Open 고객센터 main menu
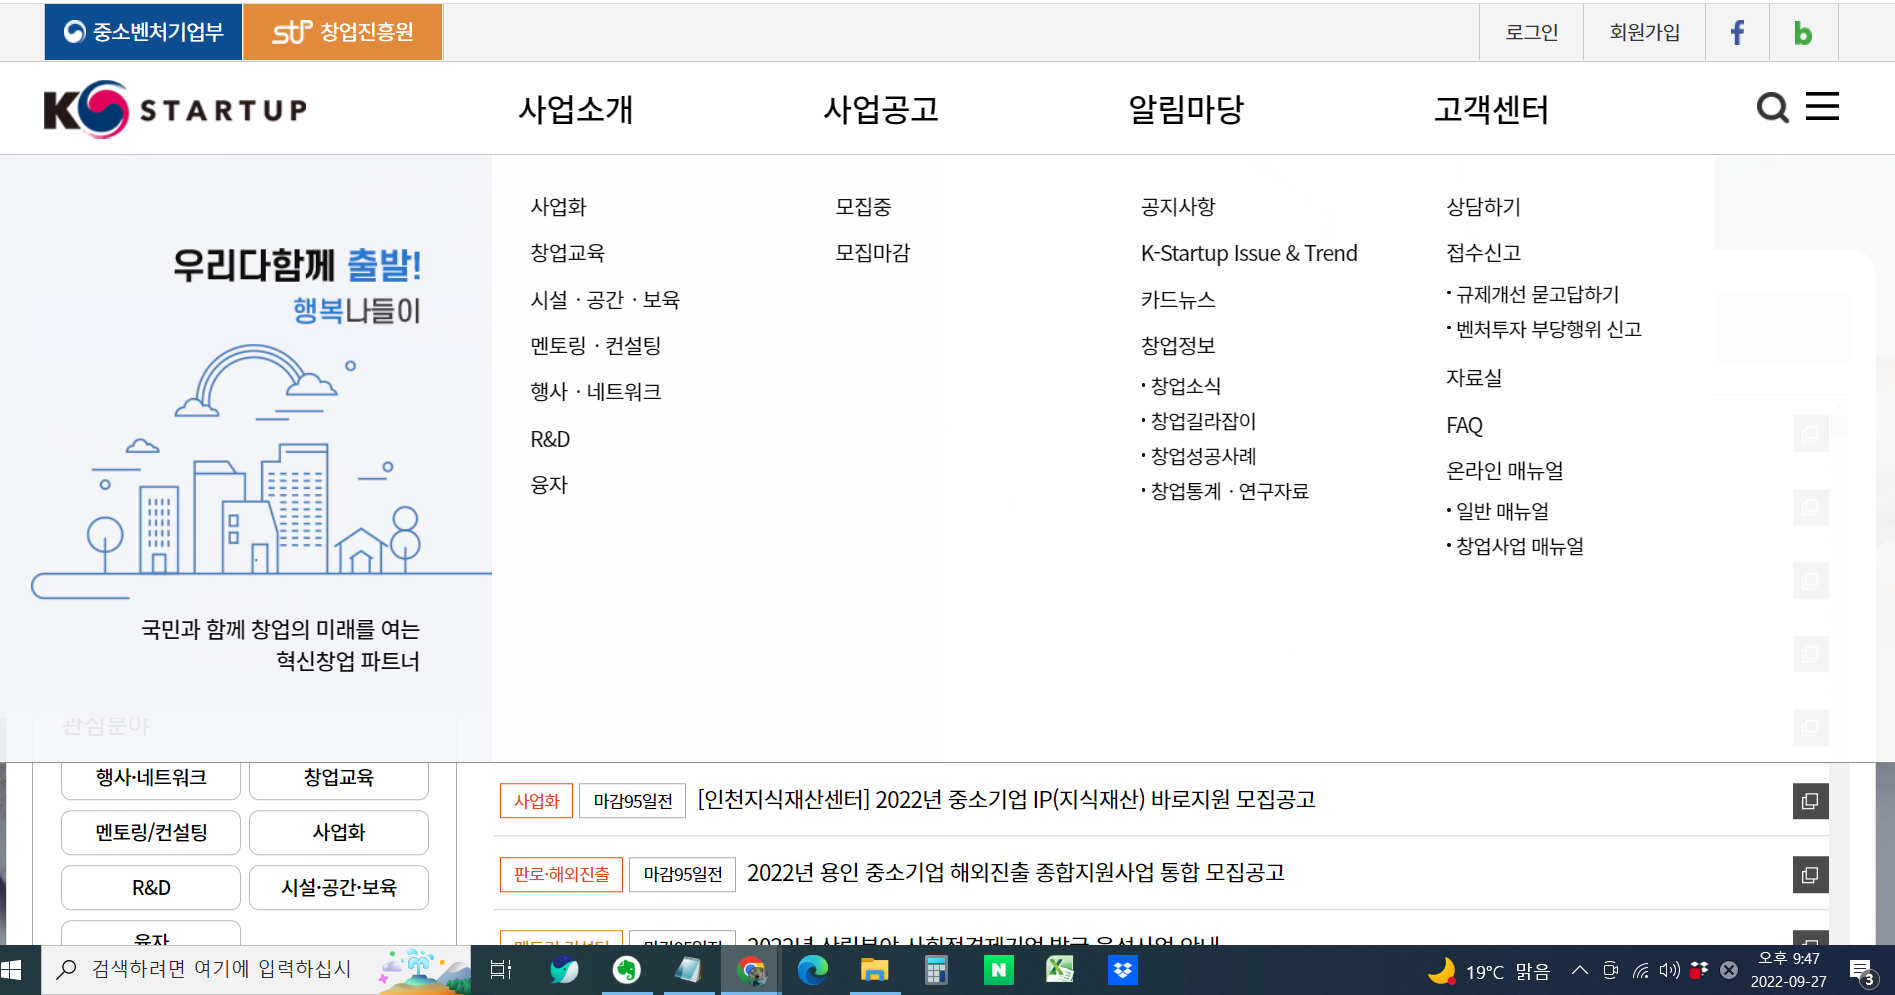1895x995 pixels. [1491, 109]
